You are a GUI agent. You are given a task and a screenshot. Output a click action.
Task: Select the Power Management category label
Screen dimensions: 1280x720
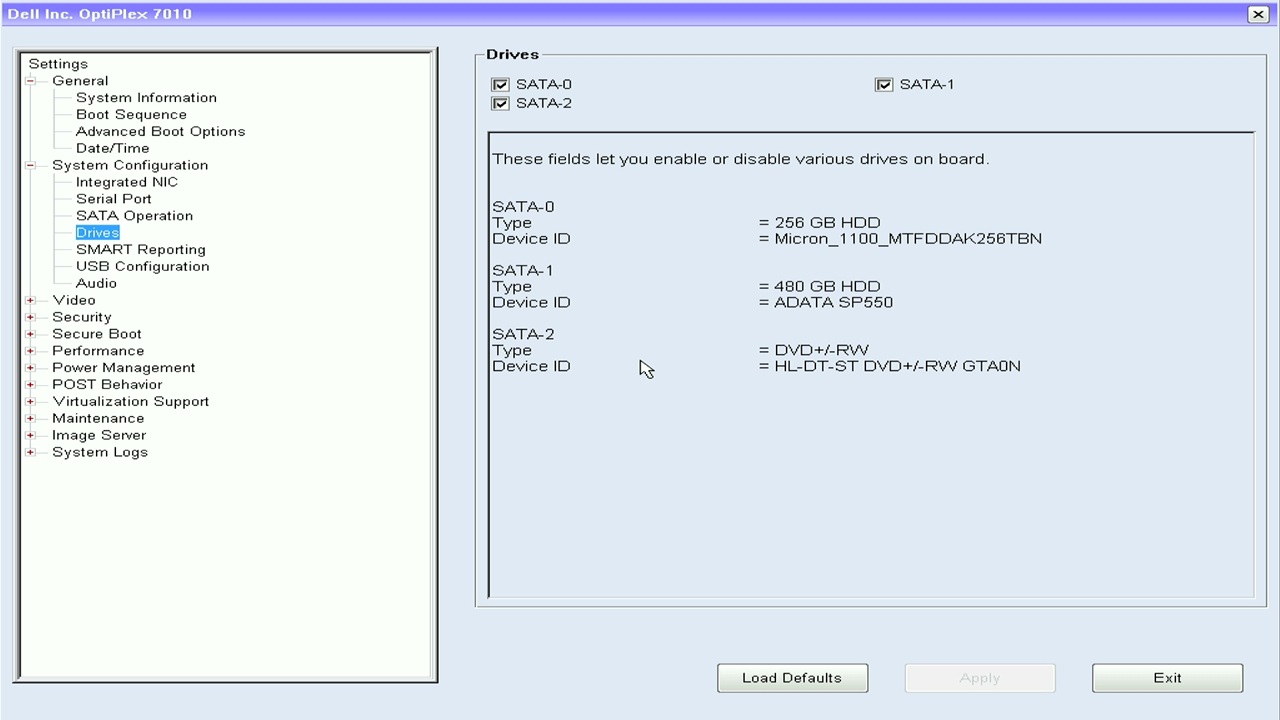pyautogui.click(x=124, y=368)
